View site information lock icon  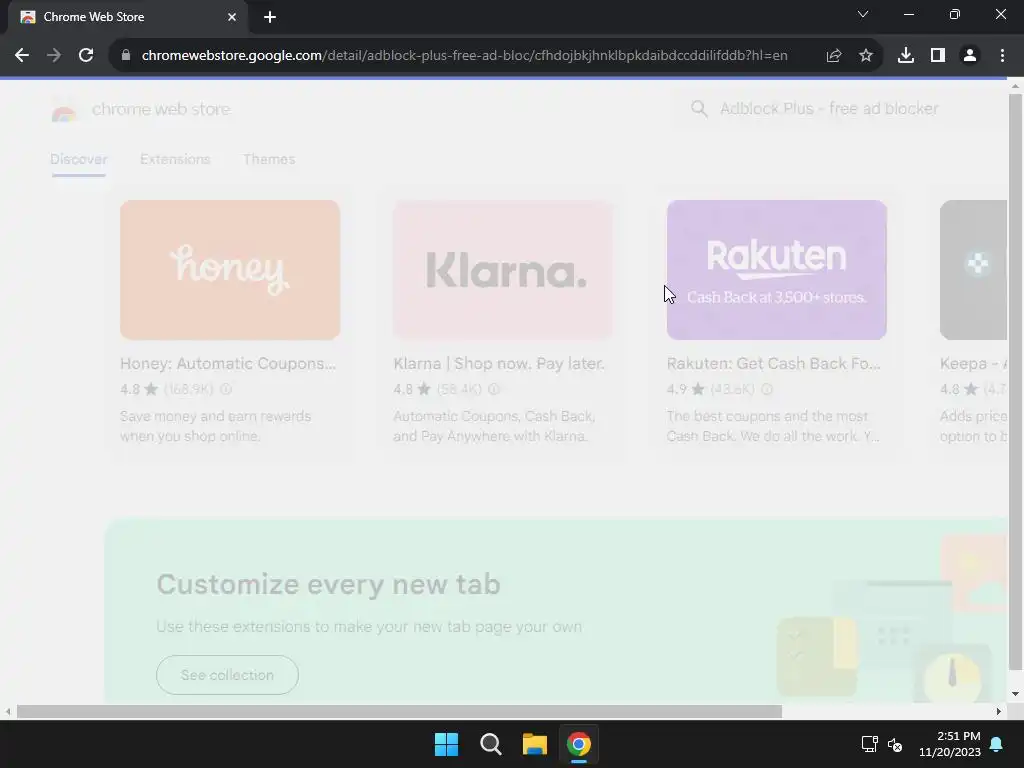tap(126, 56)
